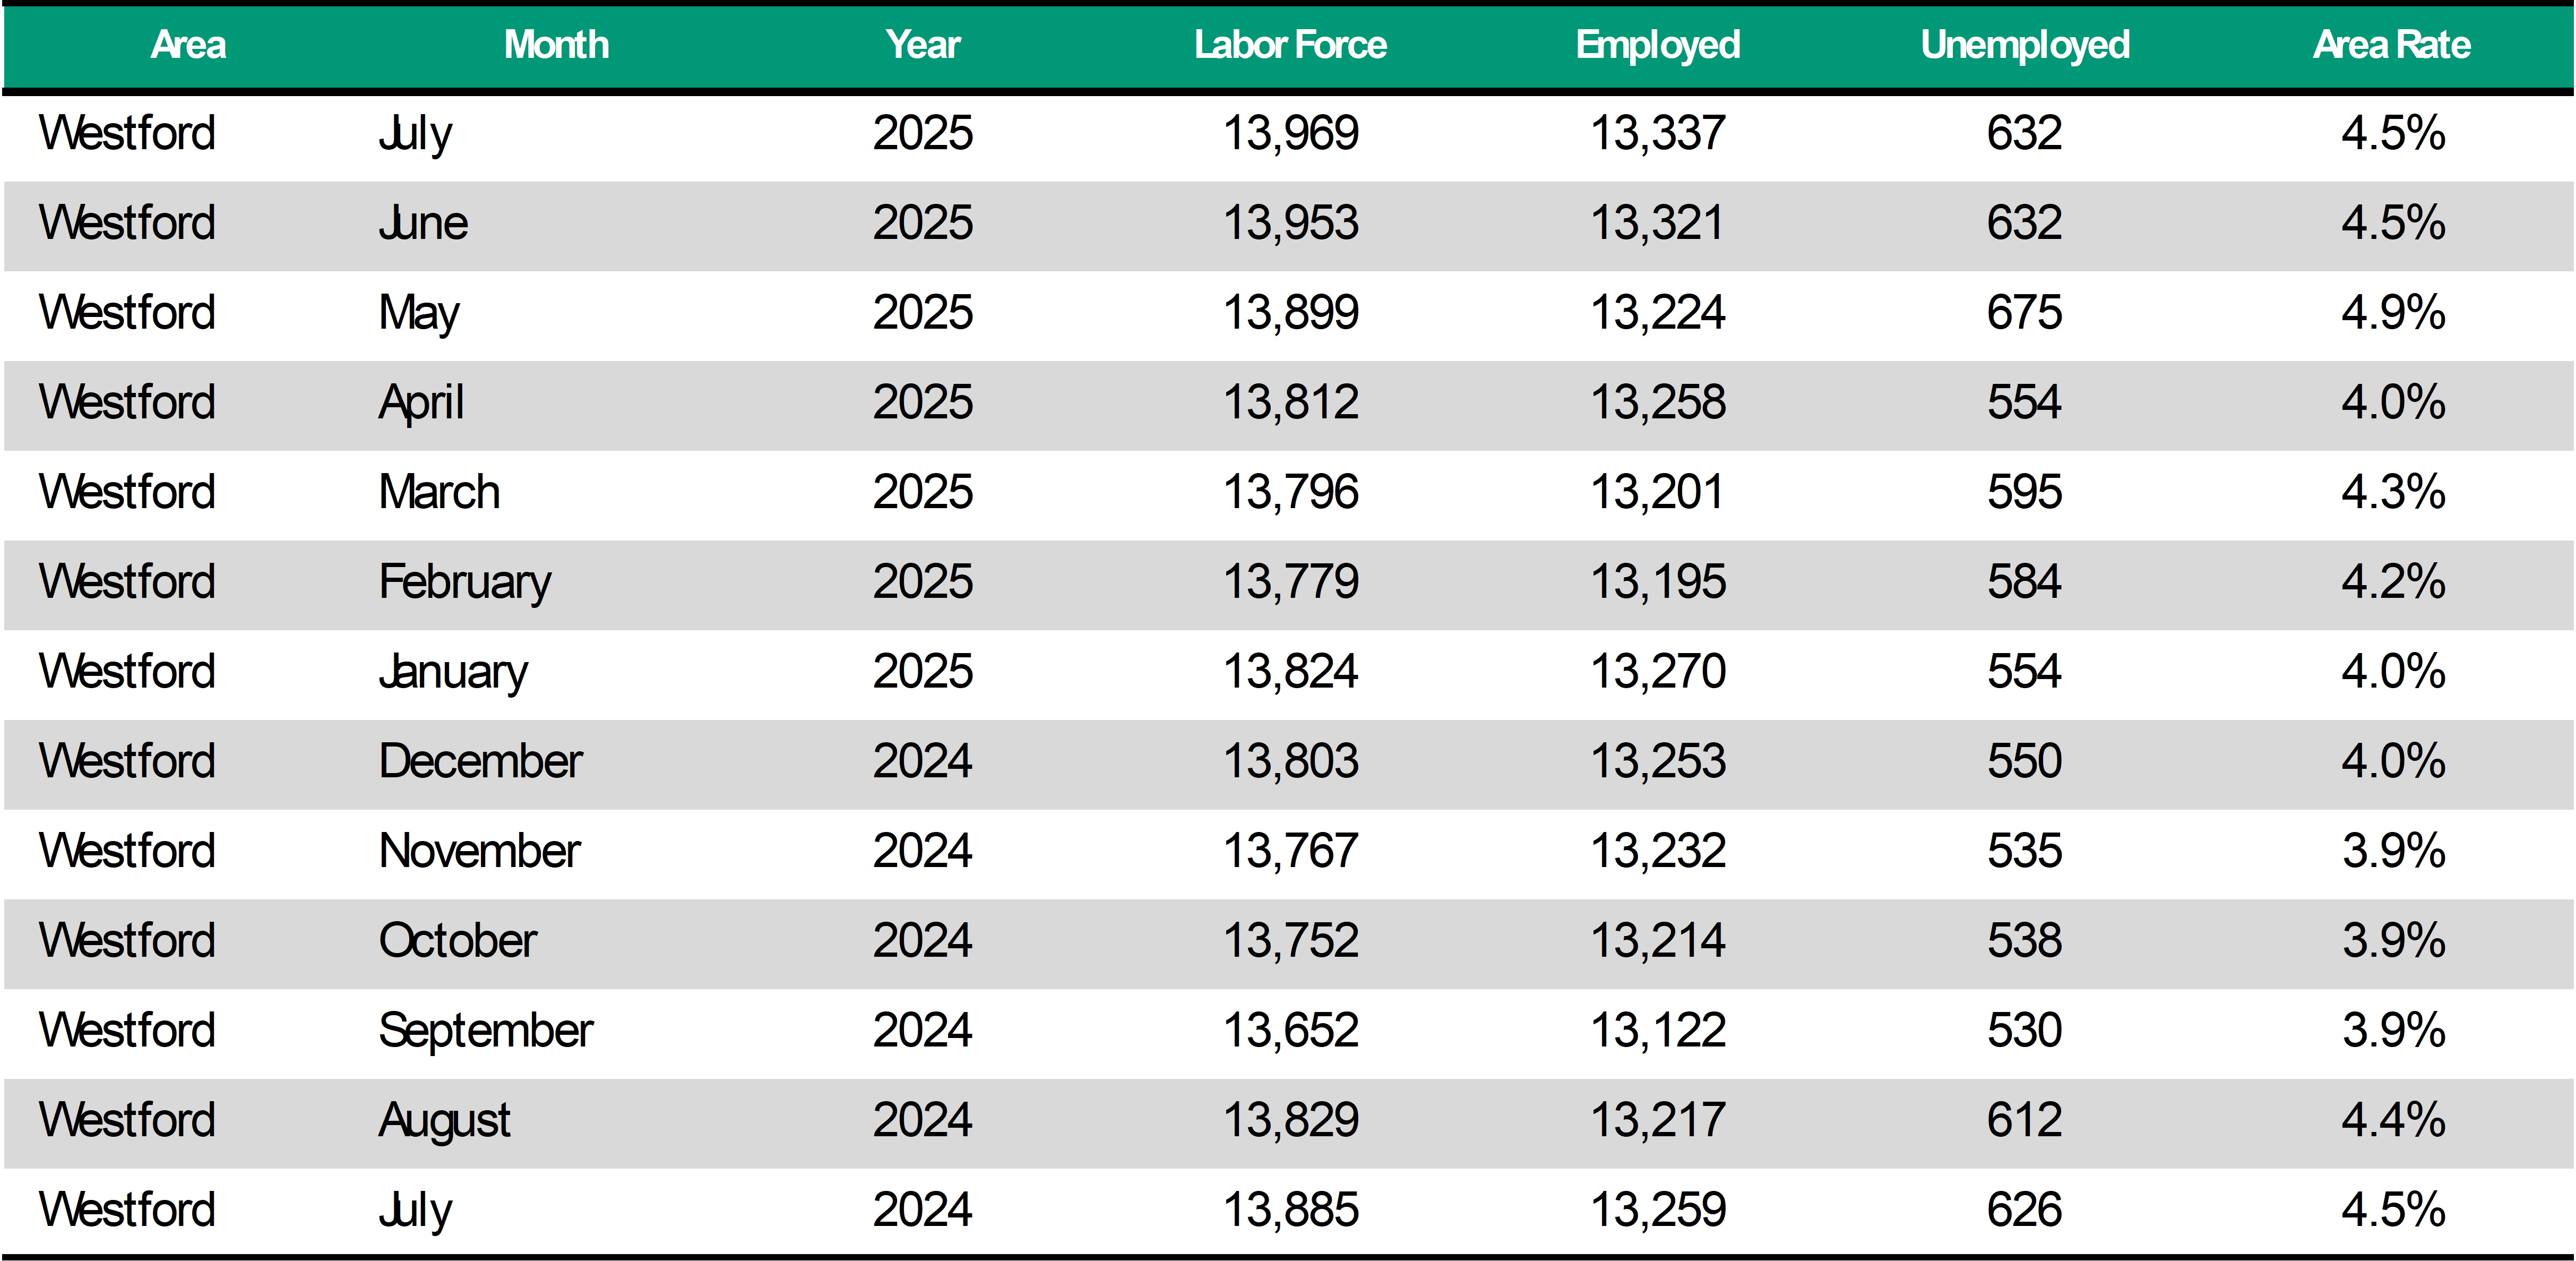Select the 4.9% area rate cell
The image size is (2576, 1261).
pos(2393,313)
